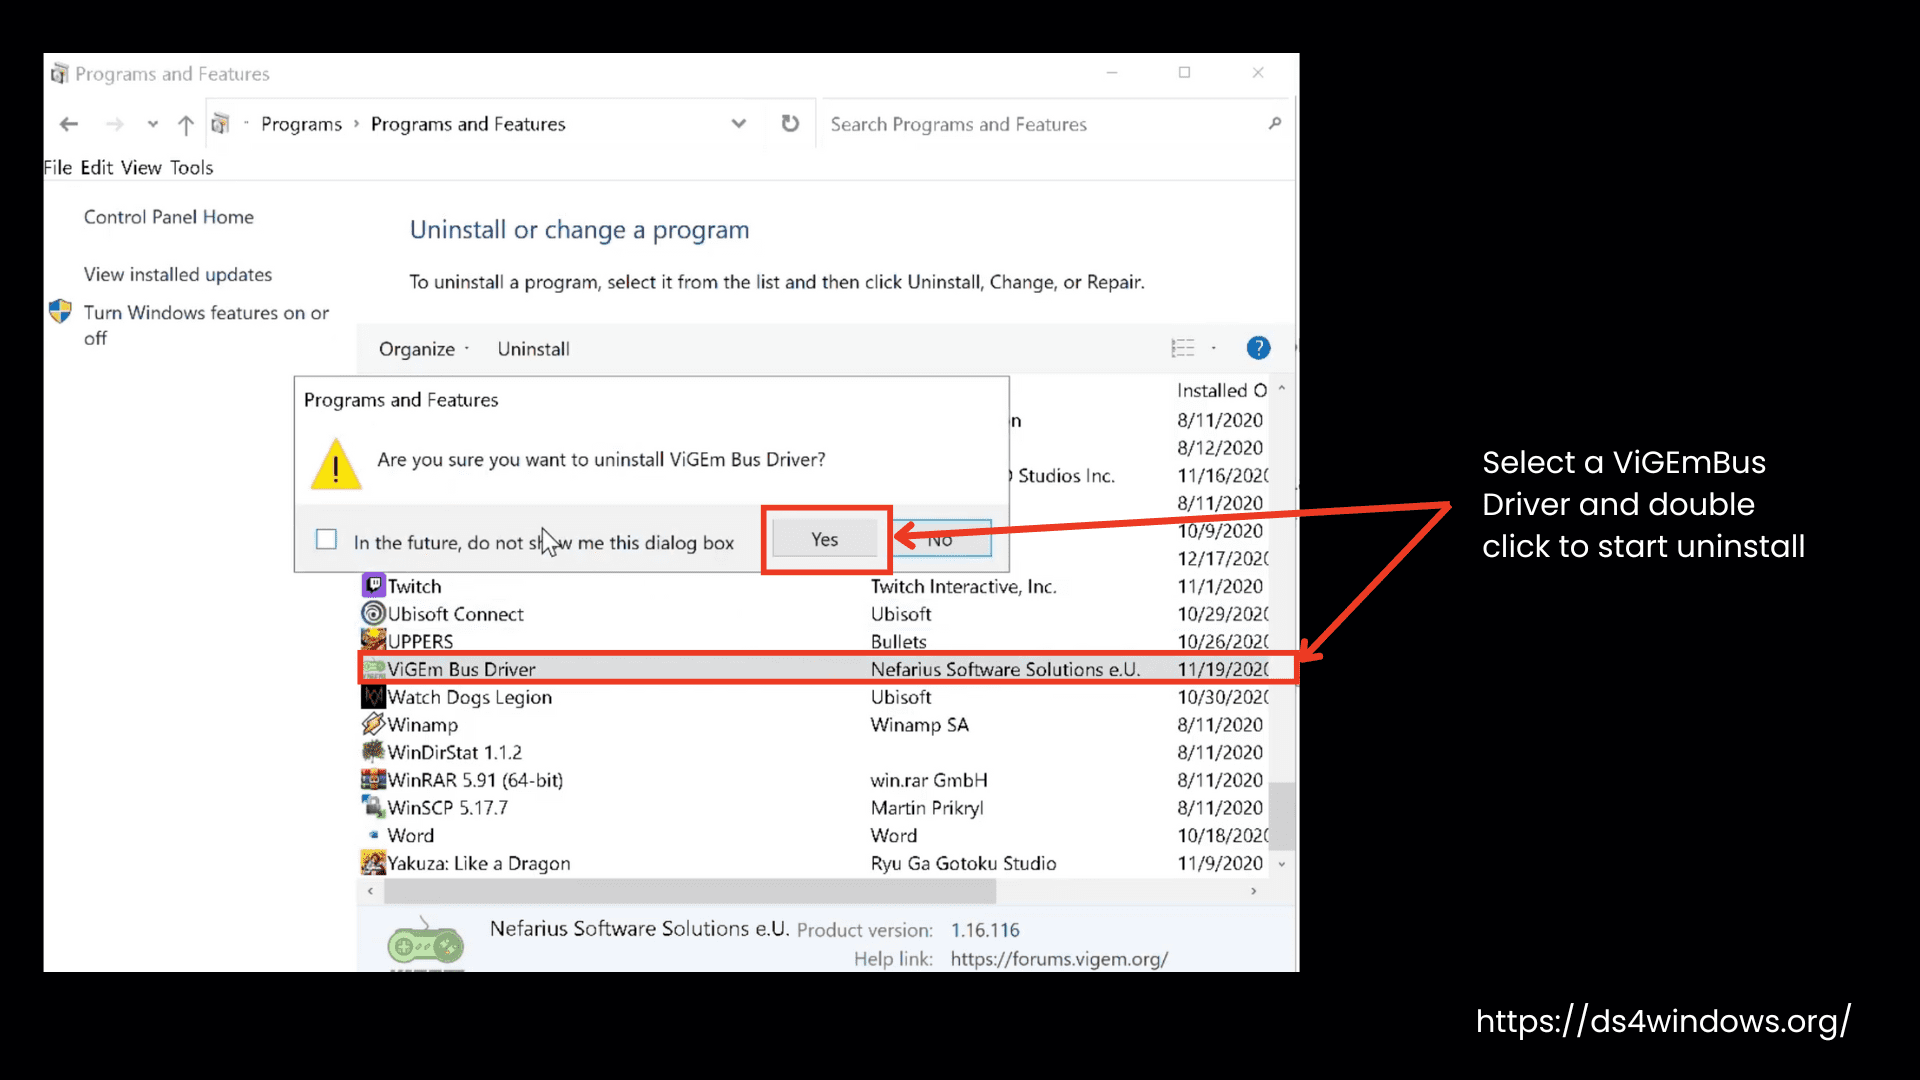Select the Yakuza: Like a Dragon entry
The image size is (1920, 1080).
pos(479,863)
